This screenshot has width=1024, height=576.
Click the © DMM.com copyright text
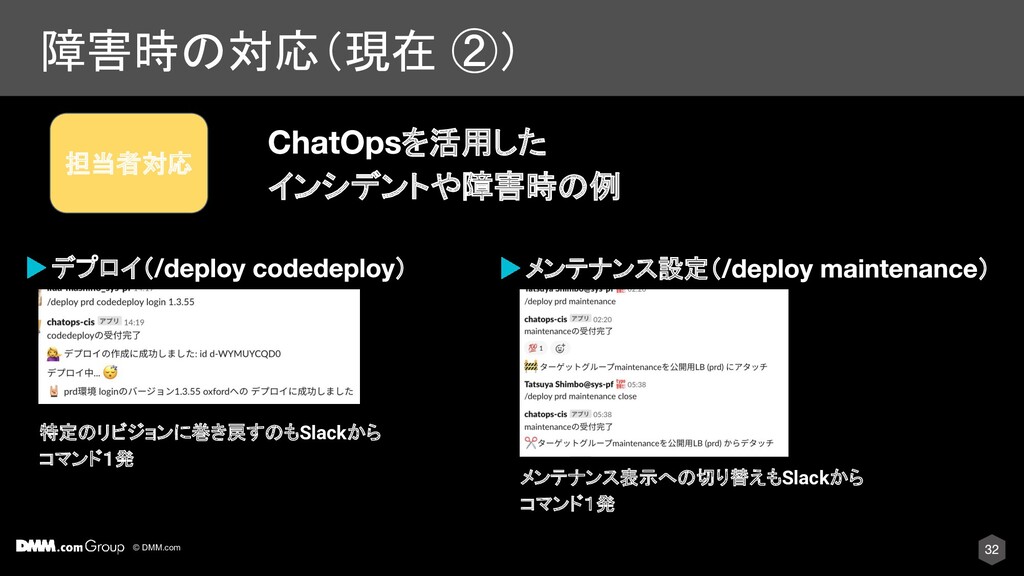pyautogui.click(x=157, y=547)
